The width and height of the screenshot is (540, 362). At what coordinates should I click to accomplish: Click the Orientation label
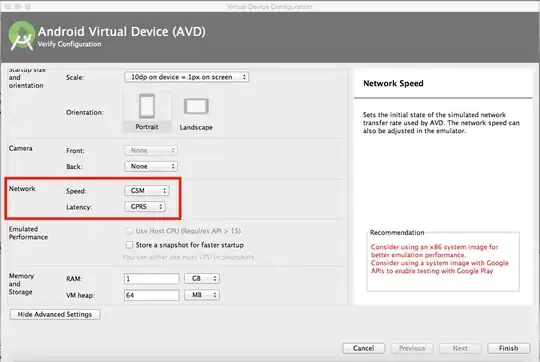85,112
